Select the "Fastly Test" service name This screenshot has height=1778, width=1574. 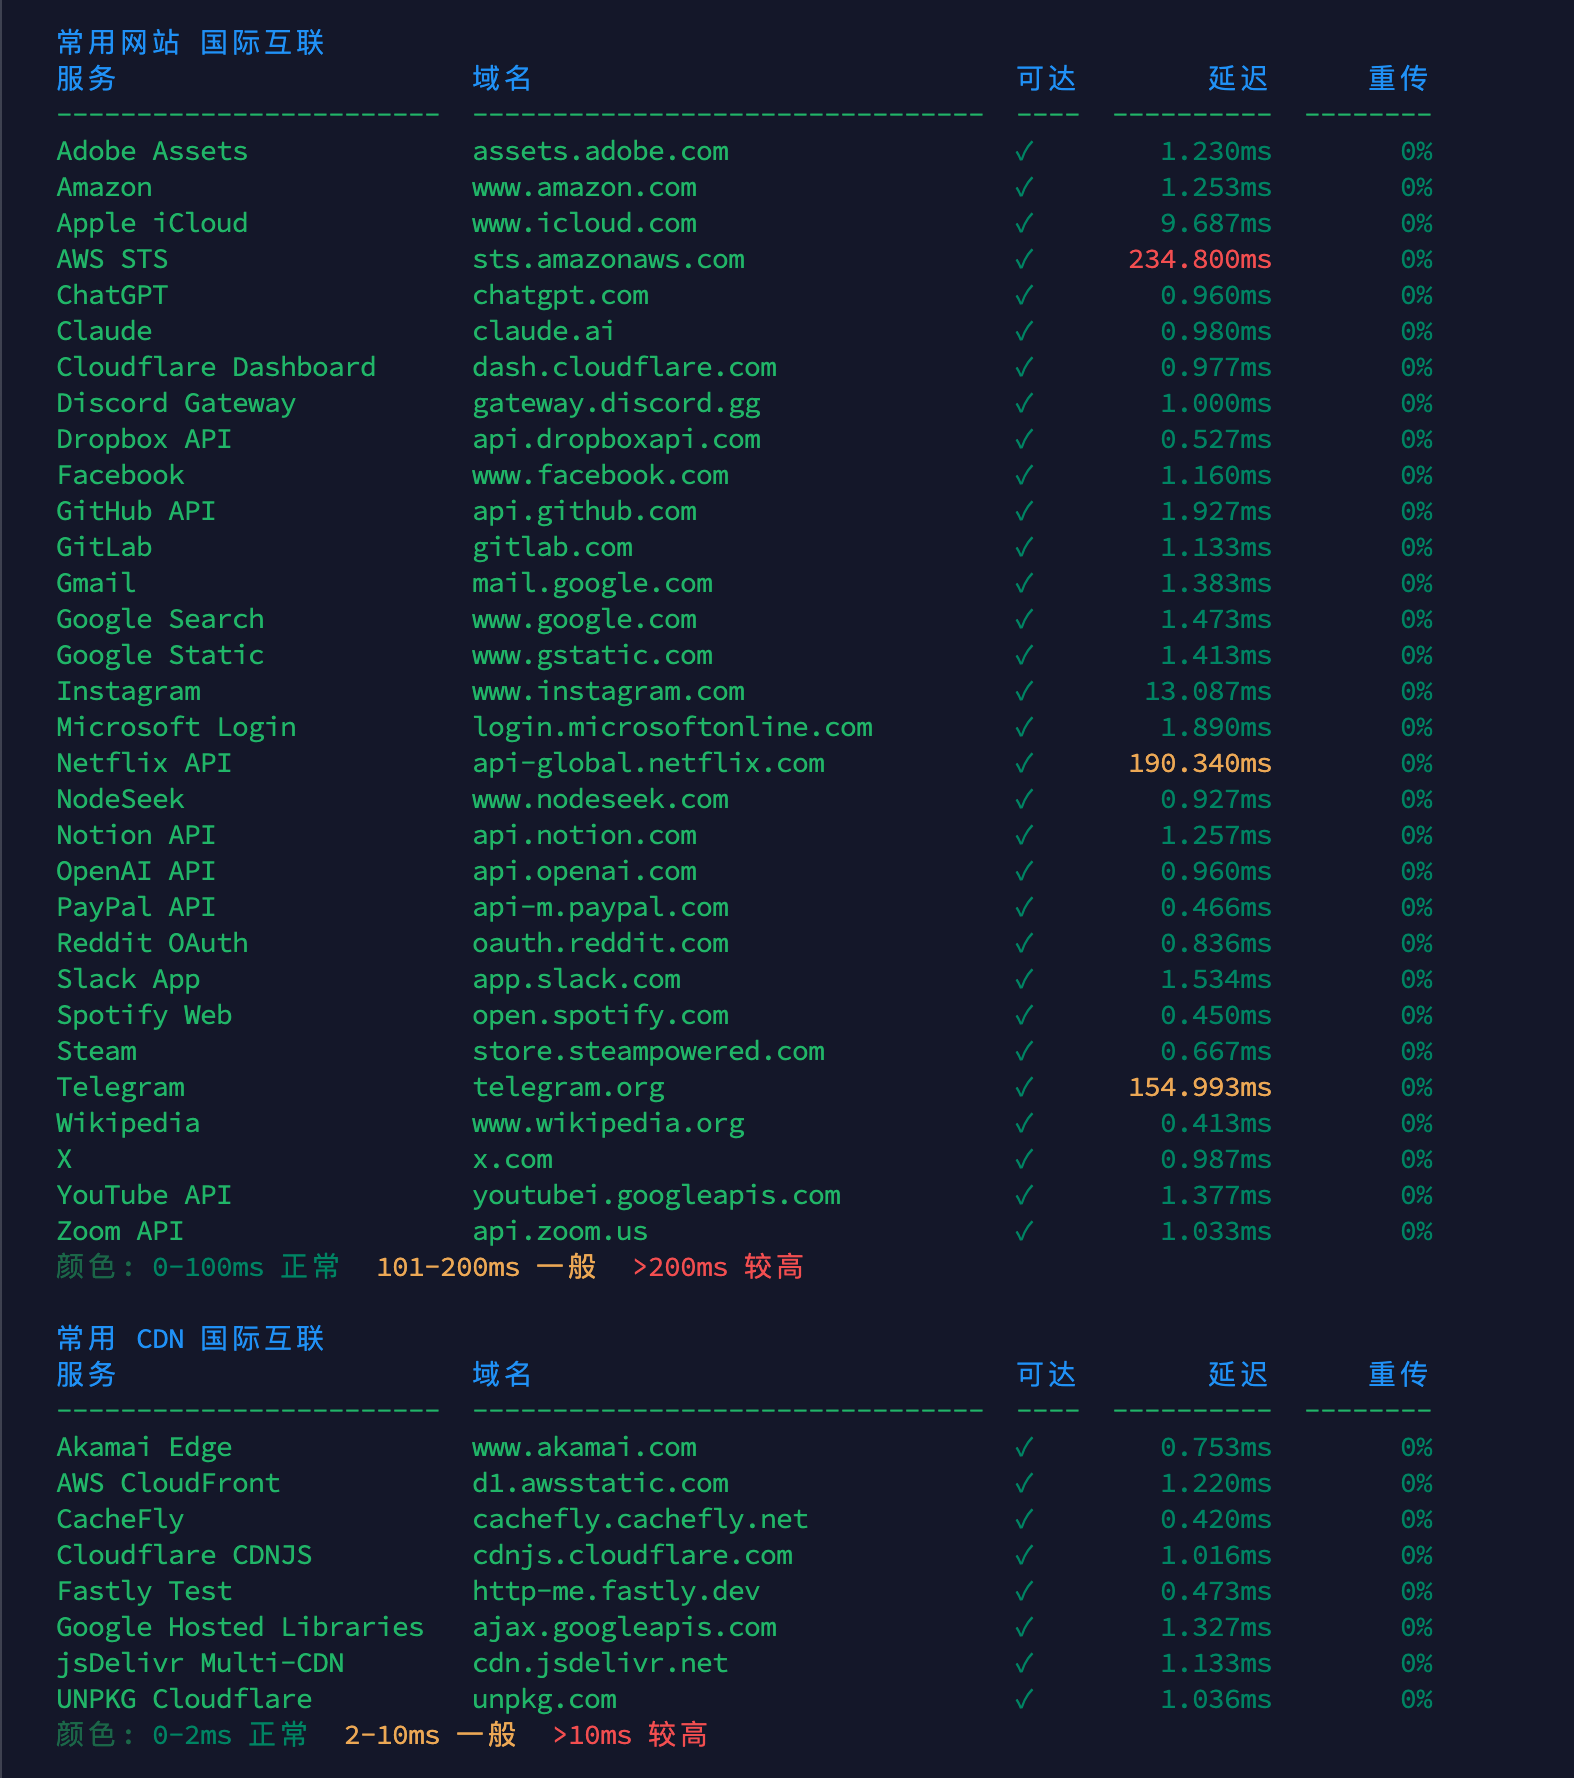144,1591
